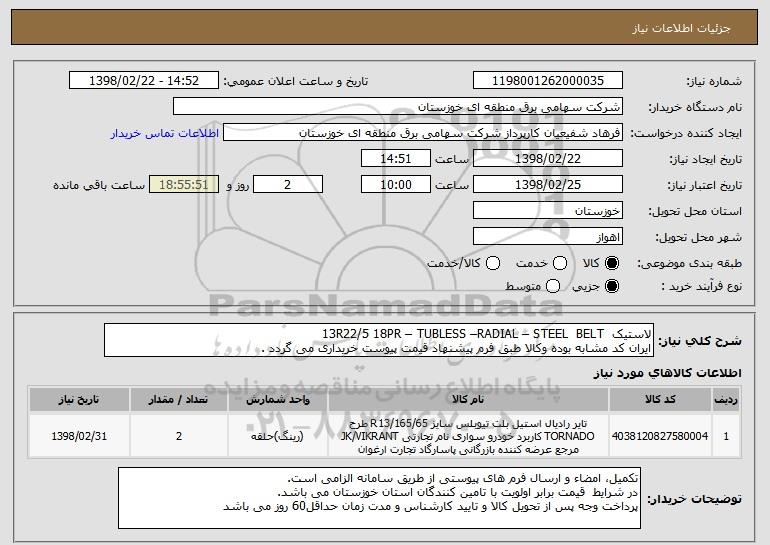The width and height of the screenshot is (770, 545).
Task: Click the delivery city field اهواز
Action: coord(548,237)
